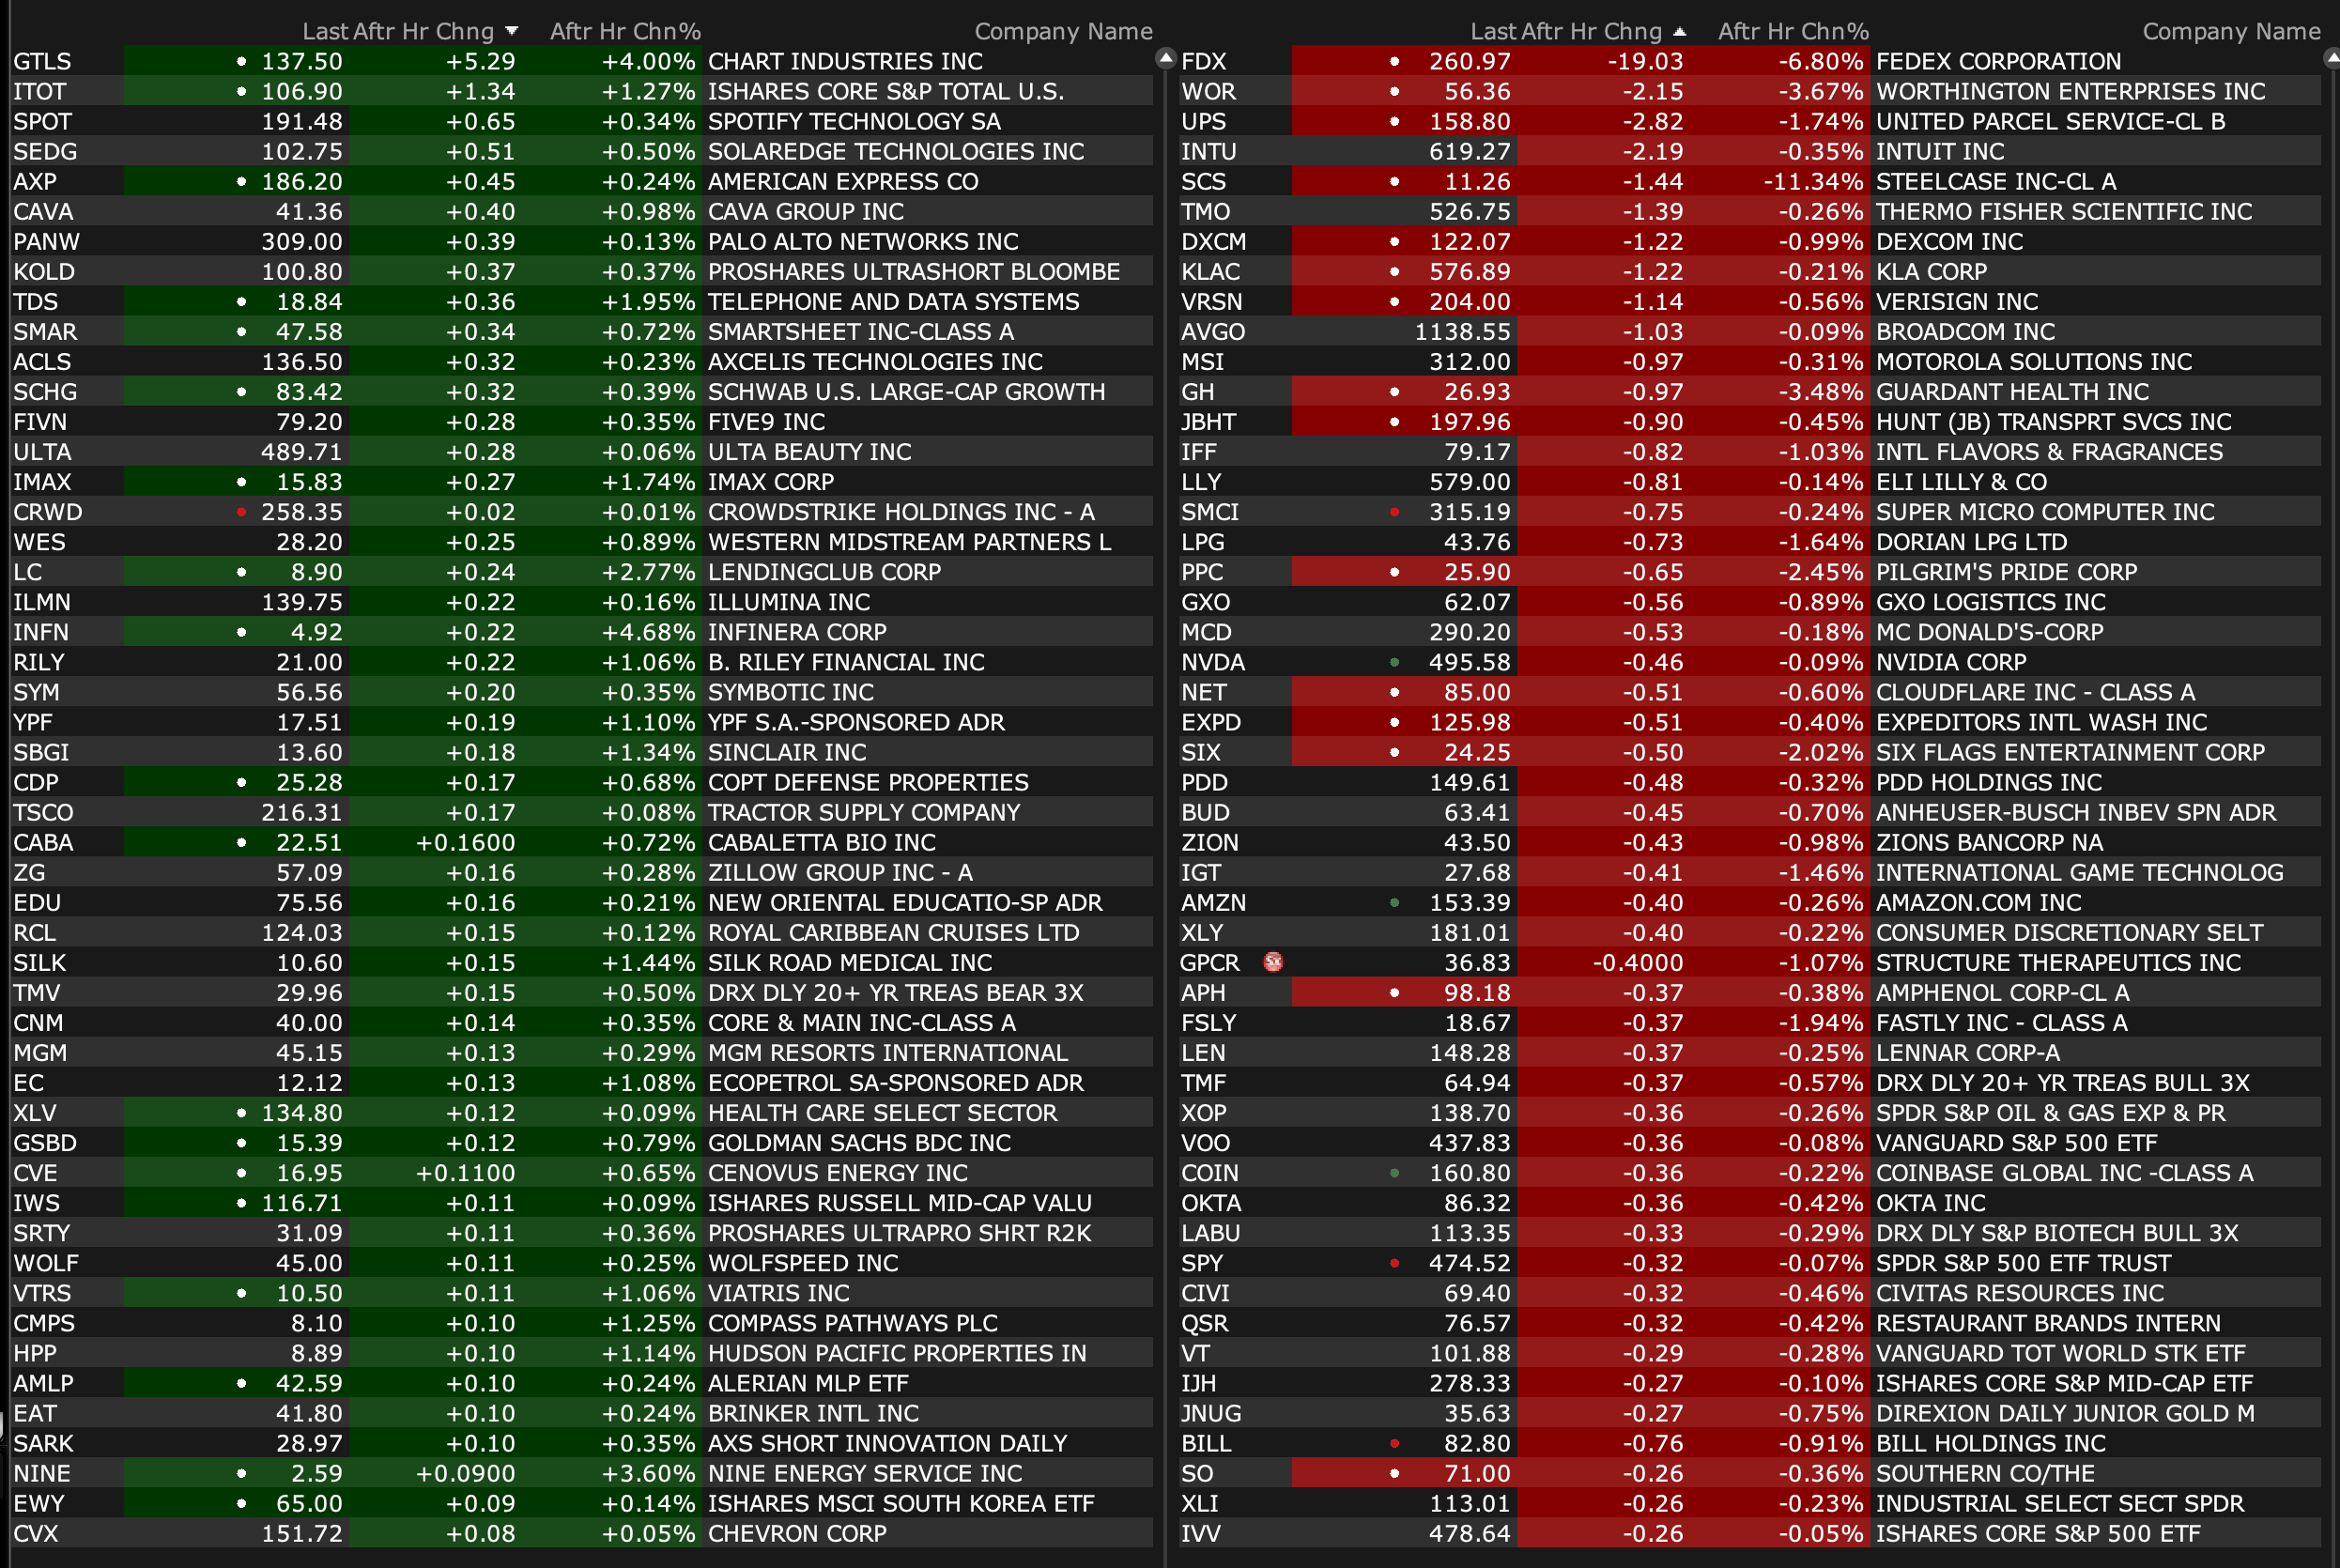Click the right table's Last column header

pos(1493,32)
